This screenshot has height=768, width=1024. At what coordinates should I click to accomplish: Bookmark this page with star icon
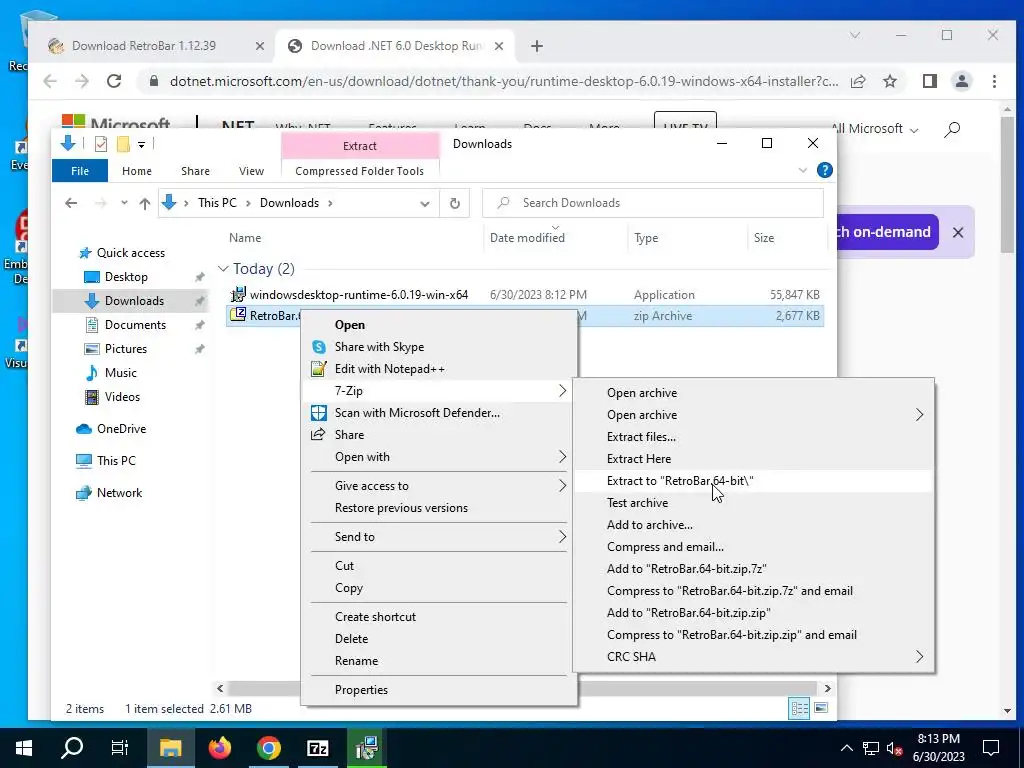point(889,81)
